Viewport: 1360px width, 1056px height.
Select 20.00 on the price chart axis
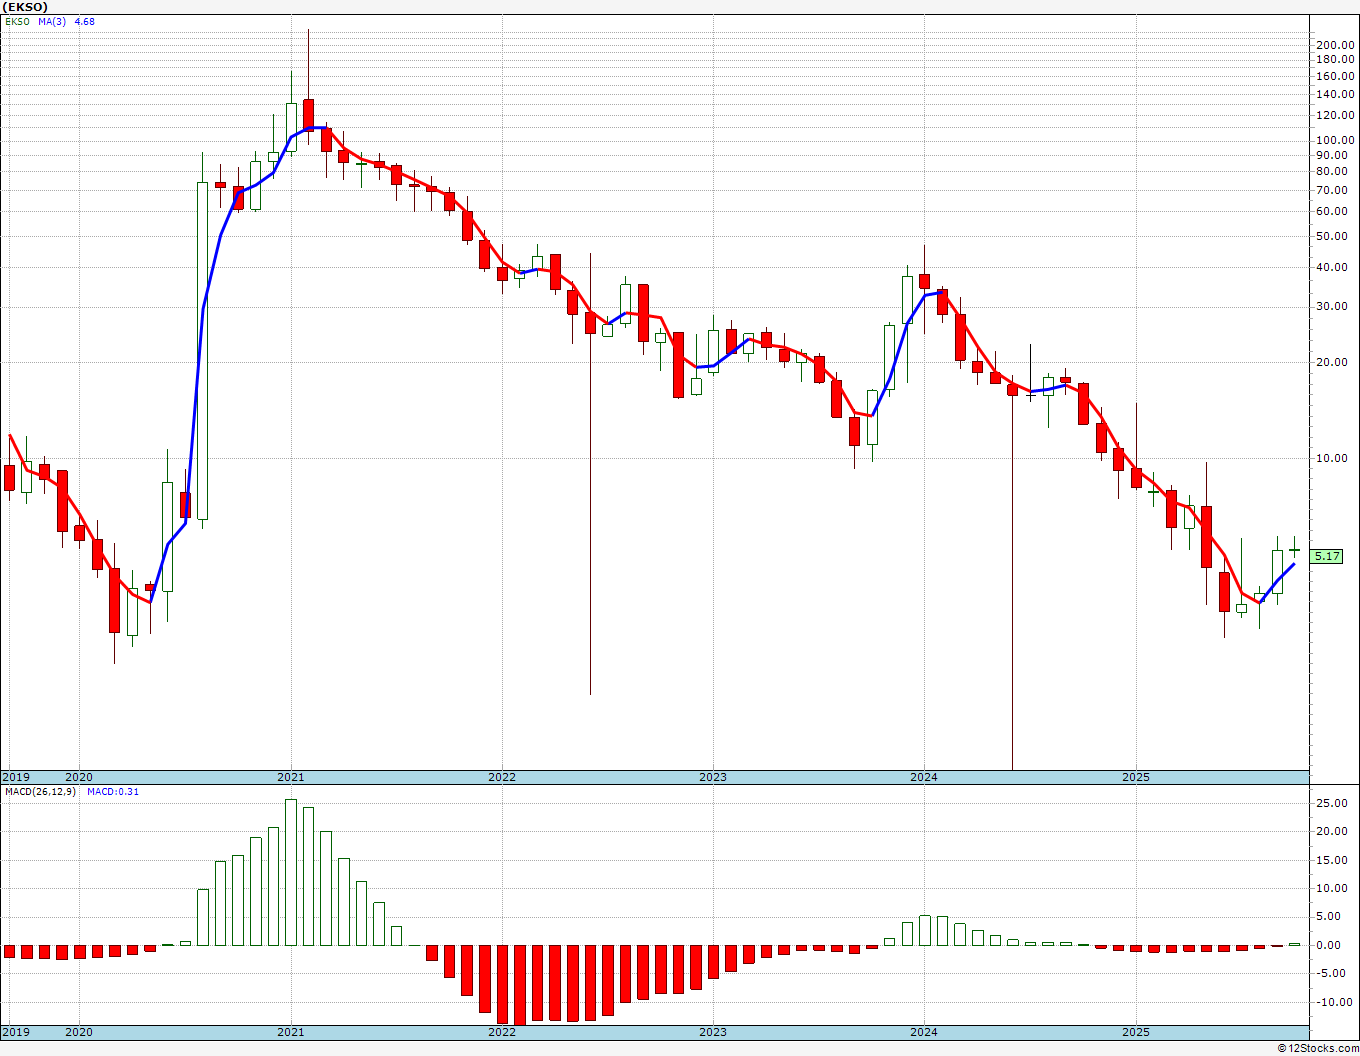pyautogui.click(x=1332, y=362)
